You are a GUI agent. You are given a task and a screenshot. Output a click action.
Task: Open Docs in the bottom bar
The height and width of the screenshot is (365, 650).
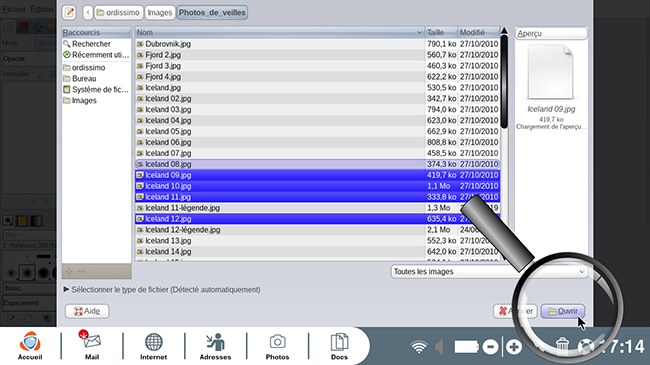tap(339, 346)
